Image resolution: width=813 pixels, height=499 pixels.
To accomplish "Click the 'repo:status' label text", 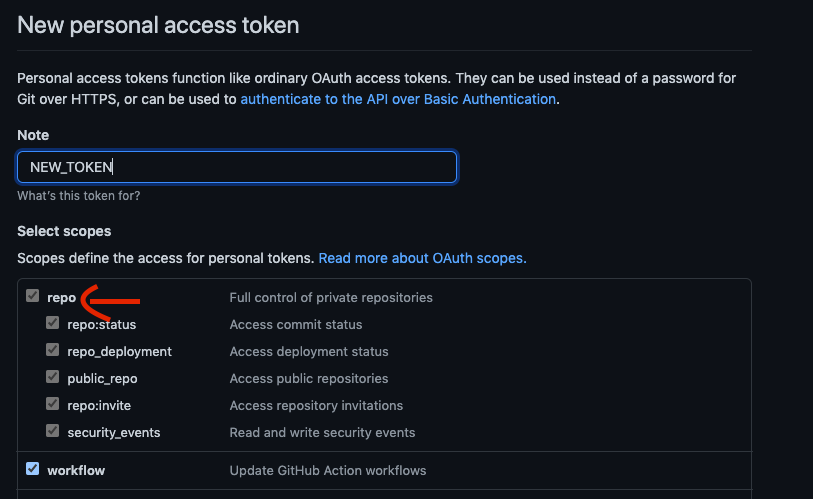I will (101, 324).
